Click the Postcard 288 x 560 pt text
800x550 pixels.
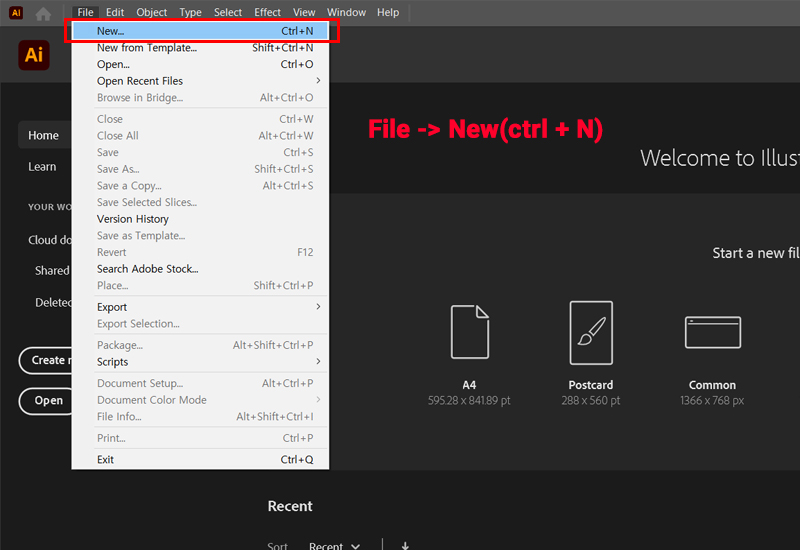coord(591,401)
